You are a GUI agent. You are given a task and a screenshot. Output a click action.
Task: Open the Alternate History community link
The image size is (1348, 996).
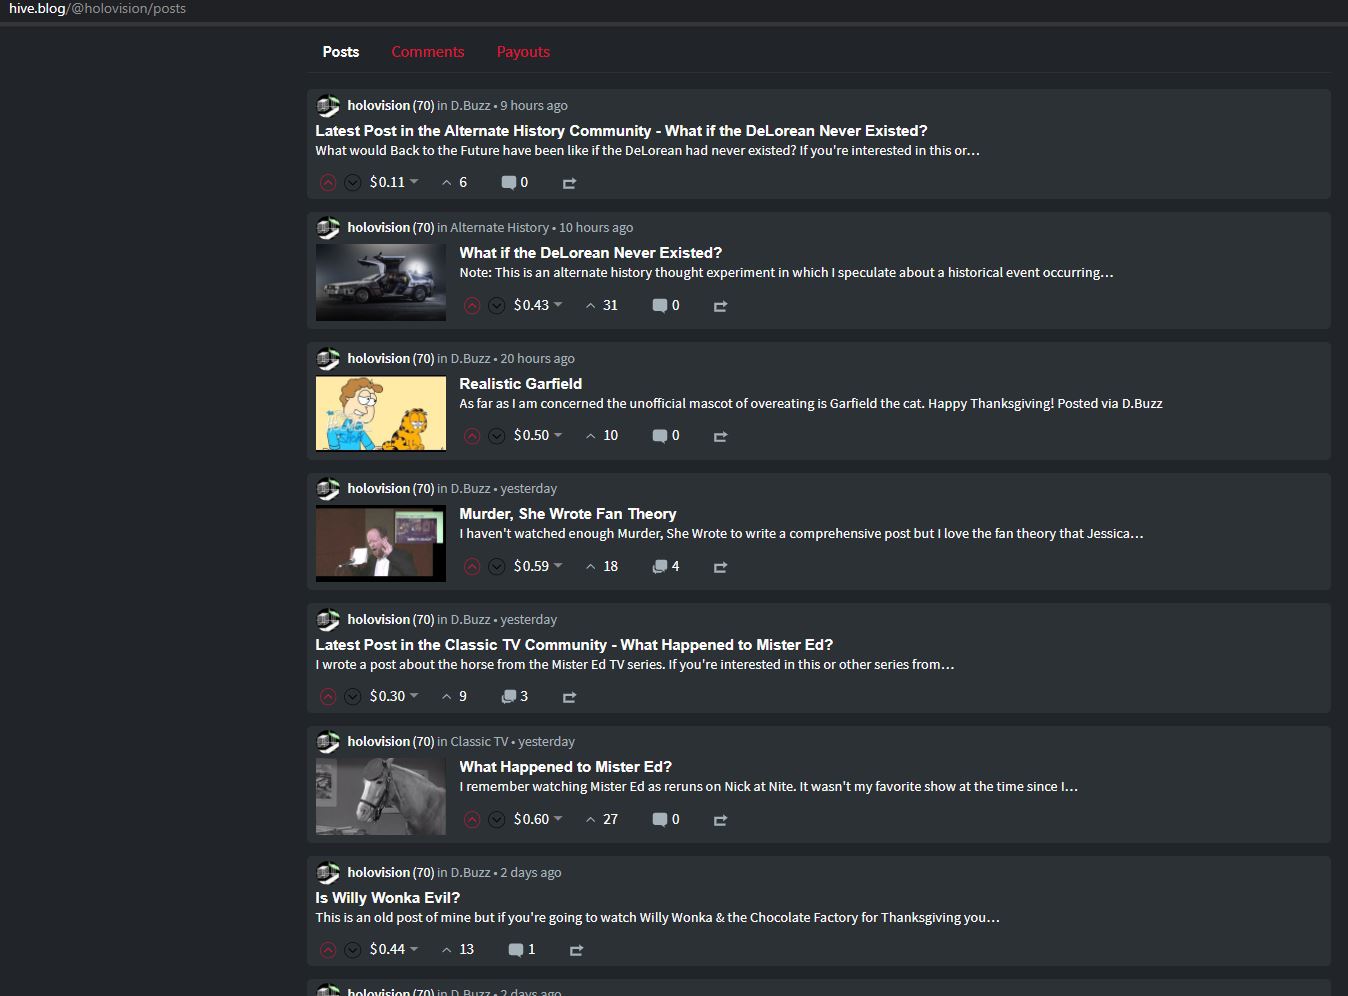[499, 228]
